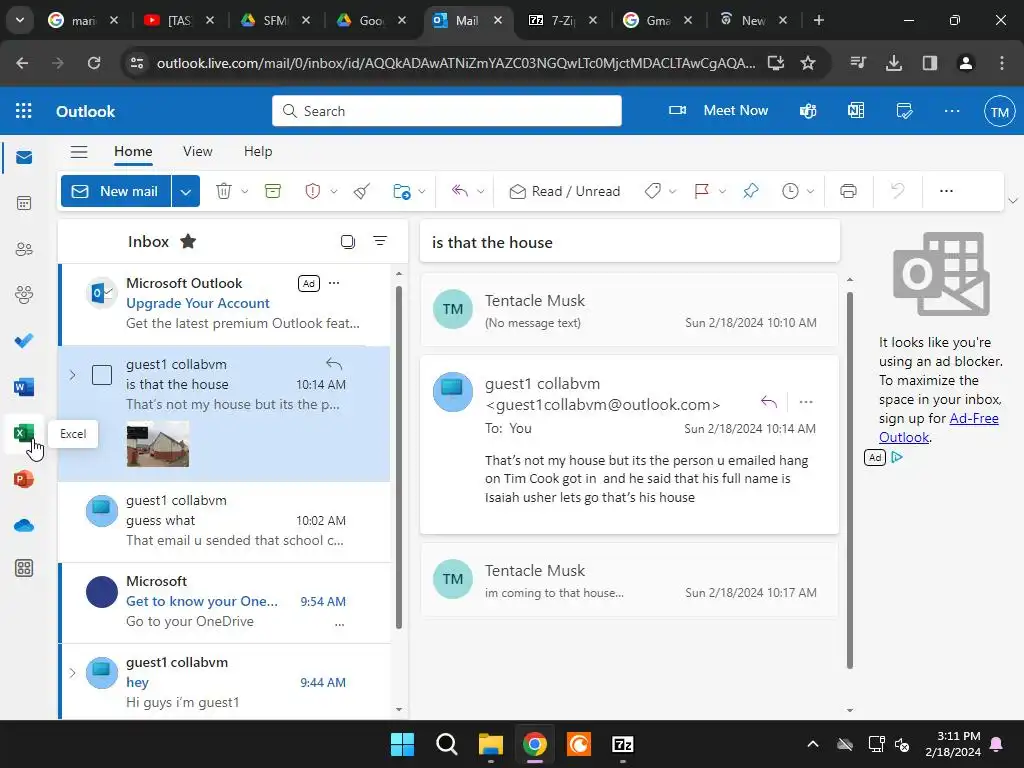The width and height of the screenshot is (1024, 768).
Task: Expand the Report options dropdown
Action: click(334, 191)
